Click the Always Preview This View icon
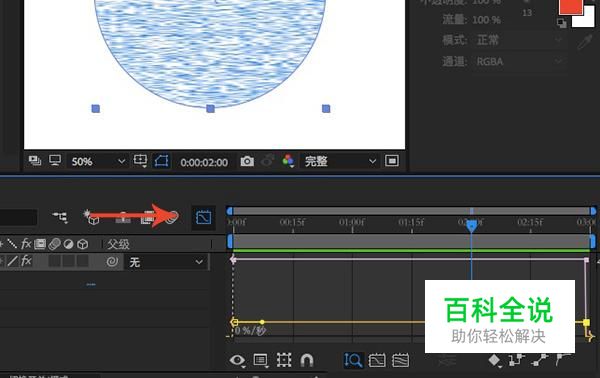 point(35,161)
